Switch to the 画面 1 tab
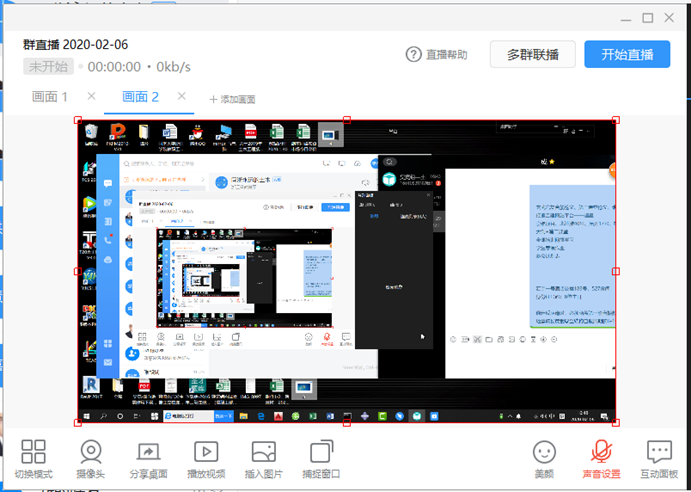Viewport: 691px width, 492px height. (x=51, y=97)
